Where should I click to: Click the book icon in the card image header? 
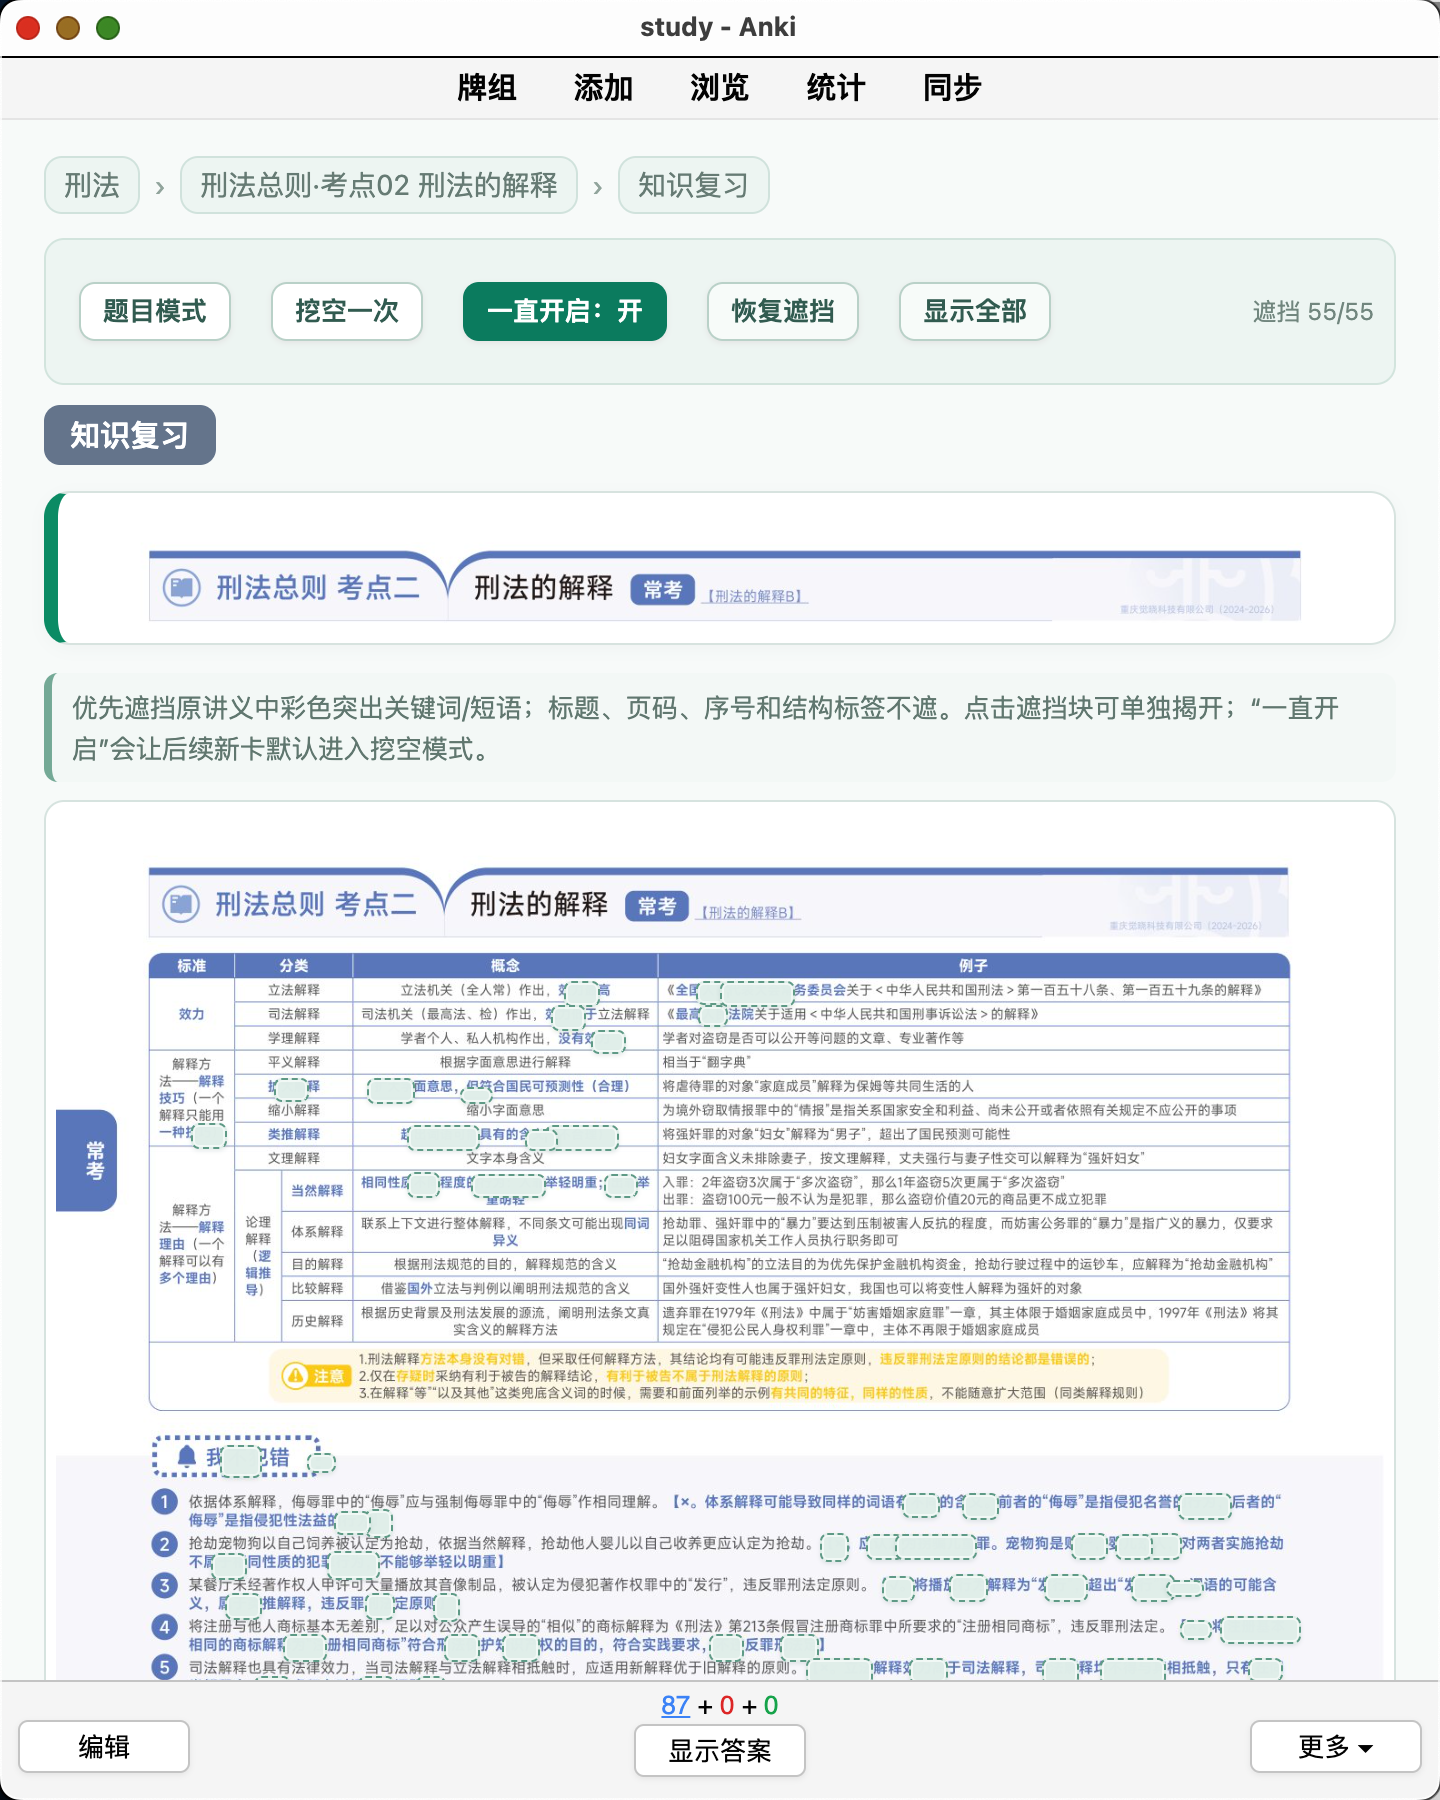181,904
